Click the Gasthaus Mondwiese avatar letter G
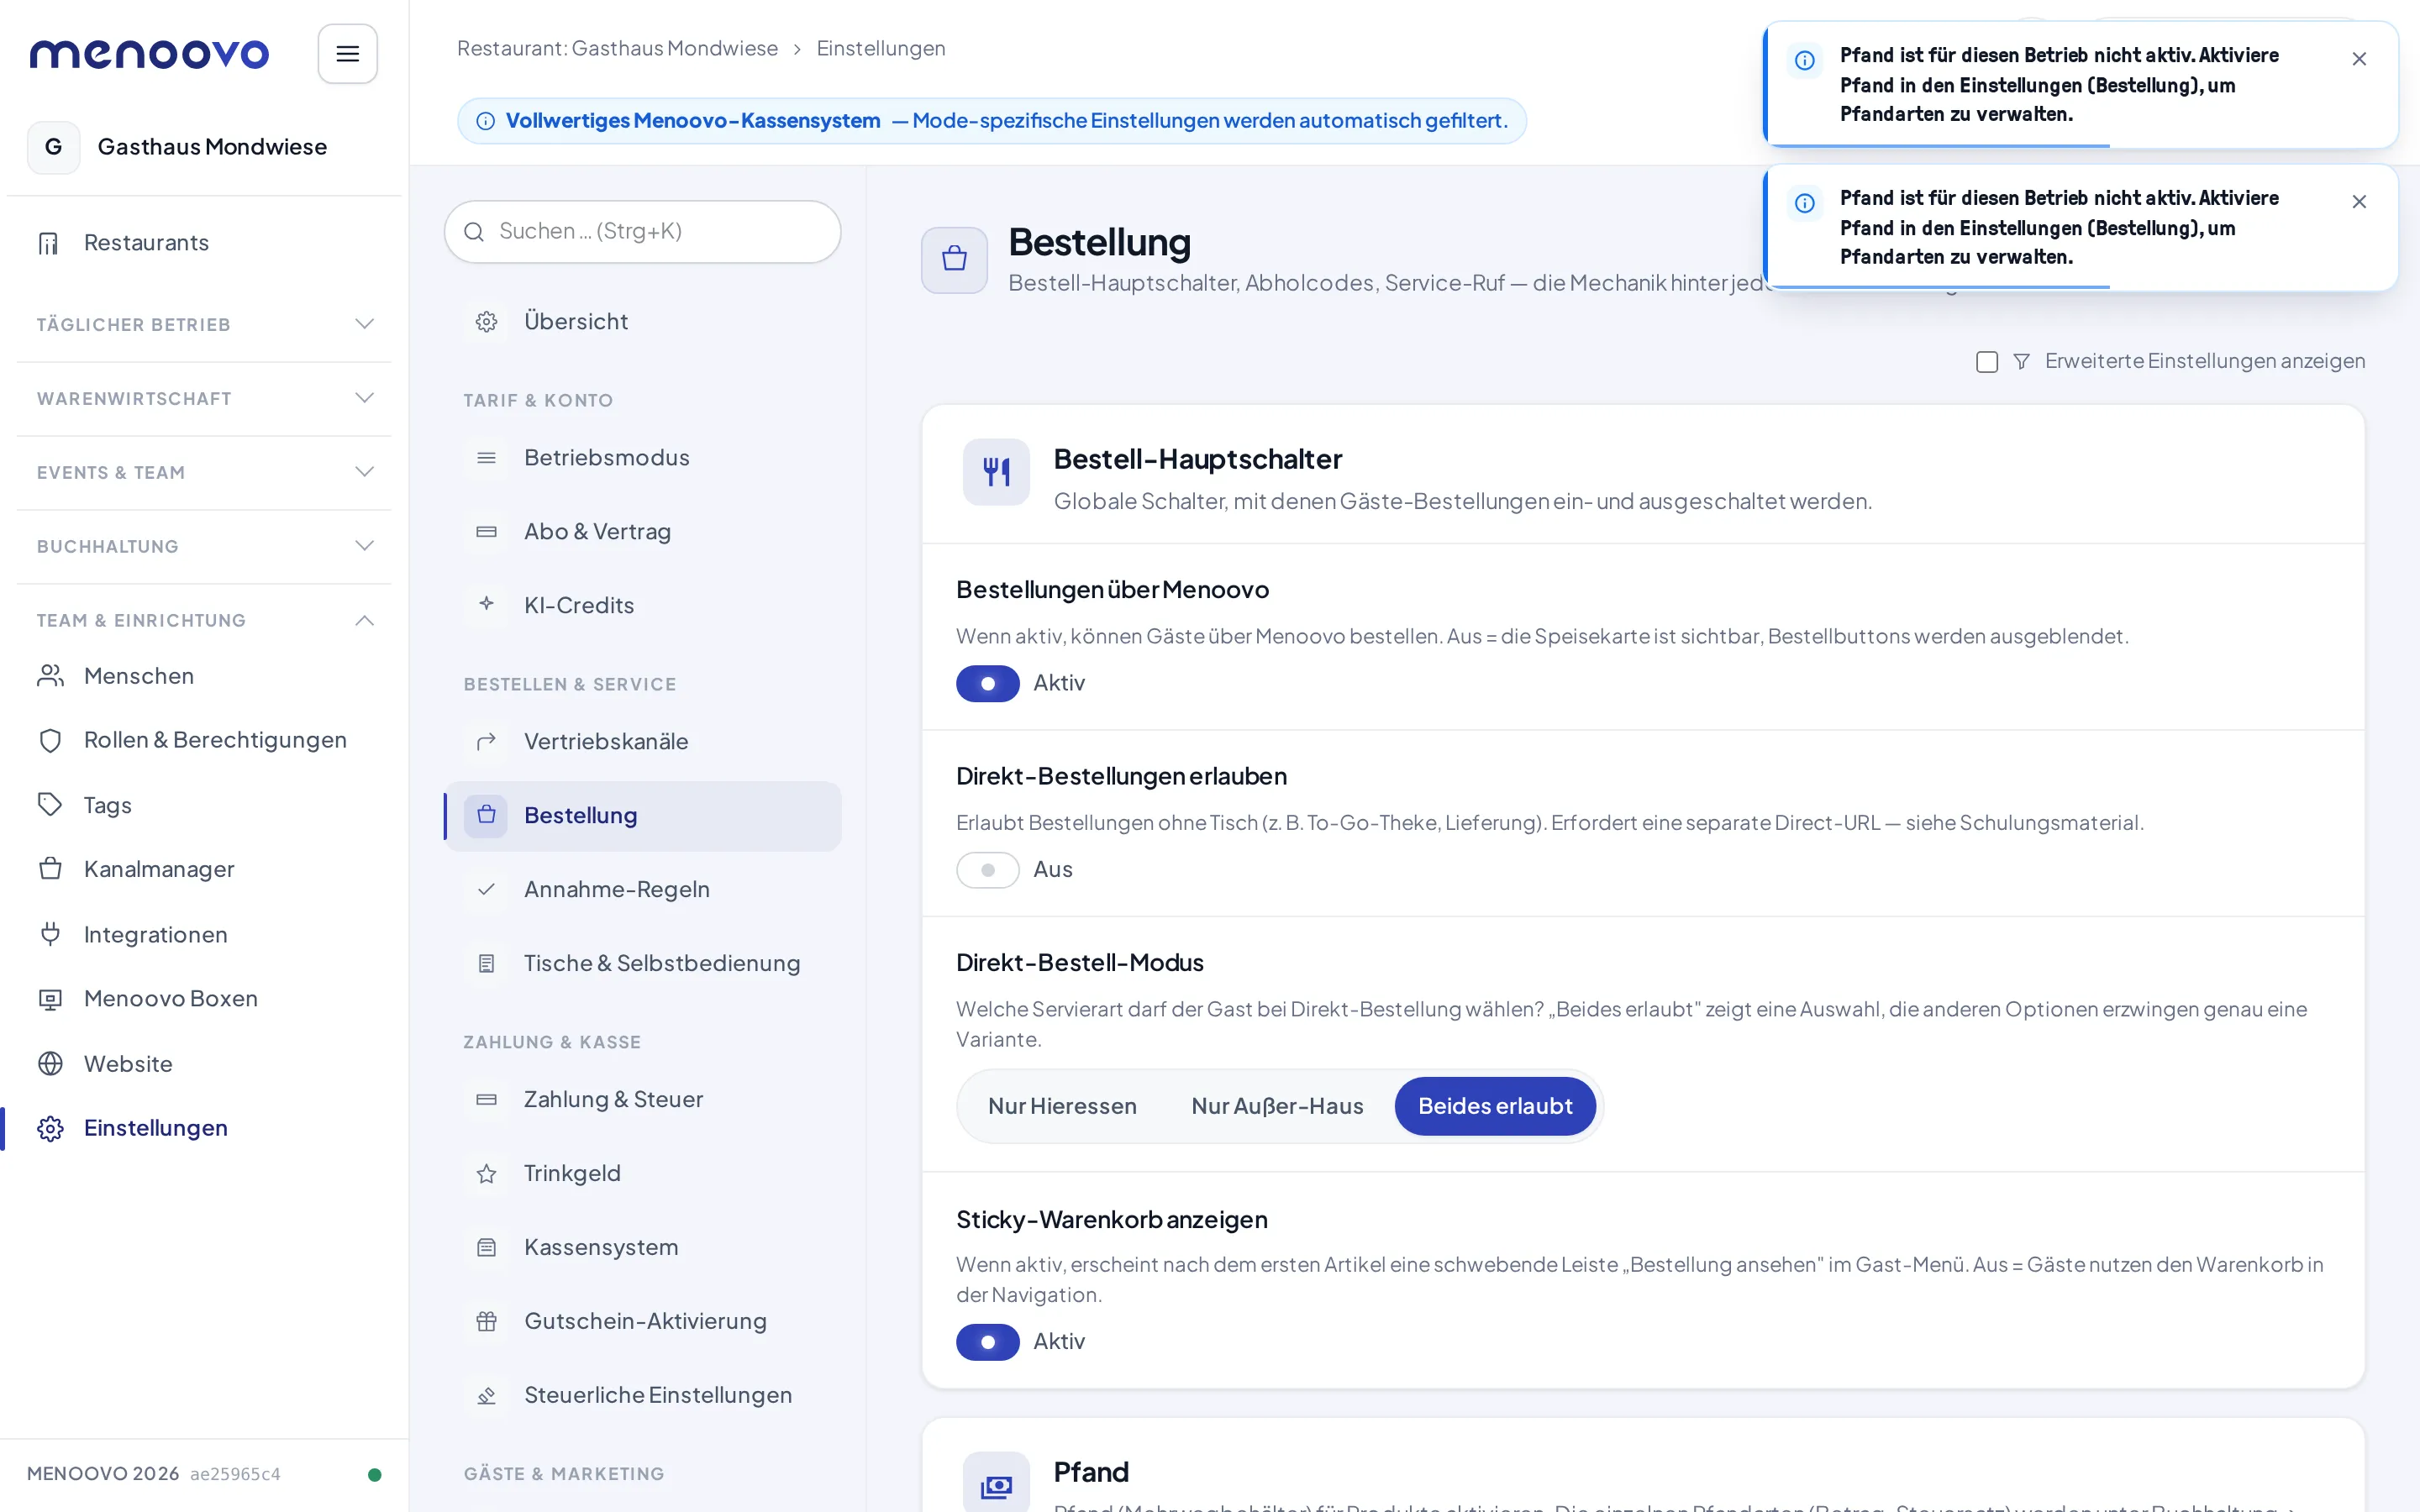This screenshot has width=2420, height=1512. click(54, 147)
